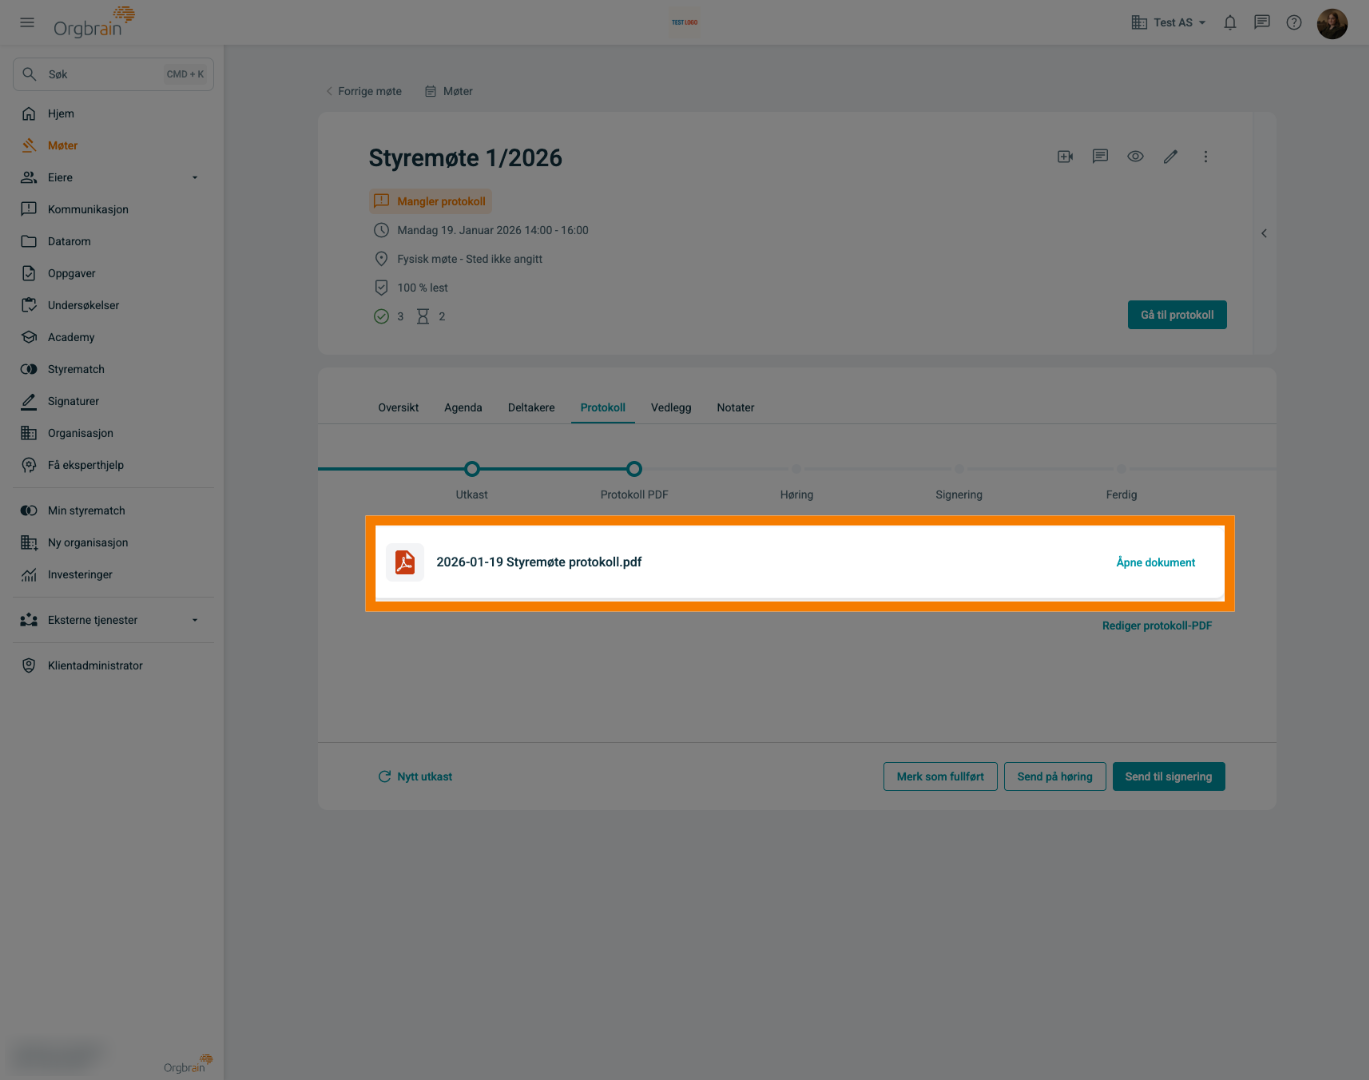Screen dimensions: 1369x1080
Task: Click file name 2026-01-19 Styremøte protokoll.pdf
Action: coord(539,563)
